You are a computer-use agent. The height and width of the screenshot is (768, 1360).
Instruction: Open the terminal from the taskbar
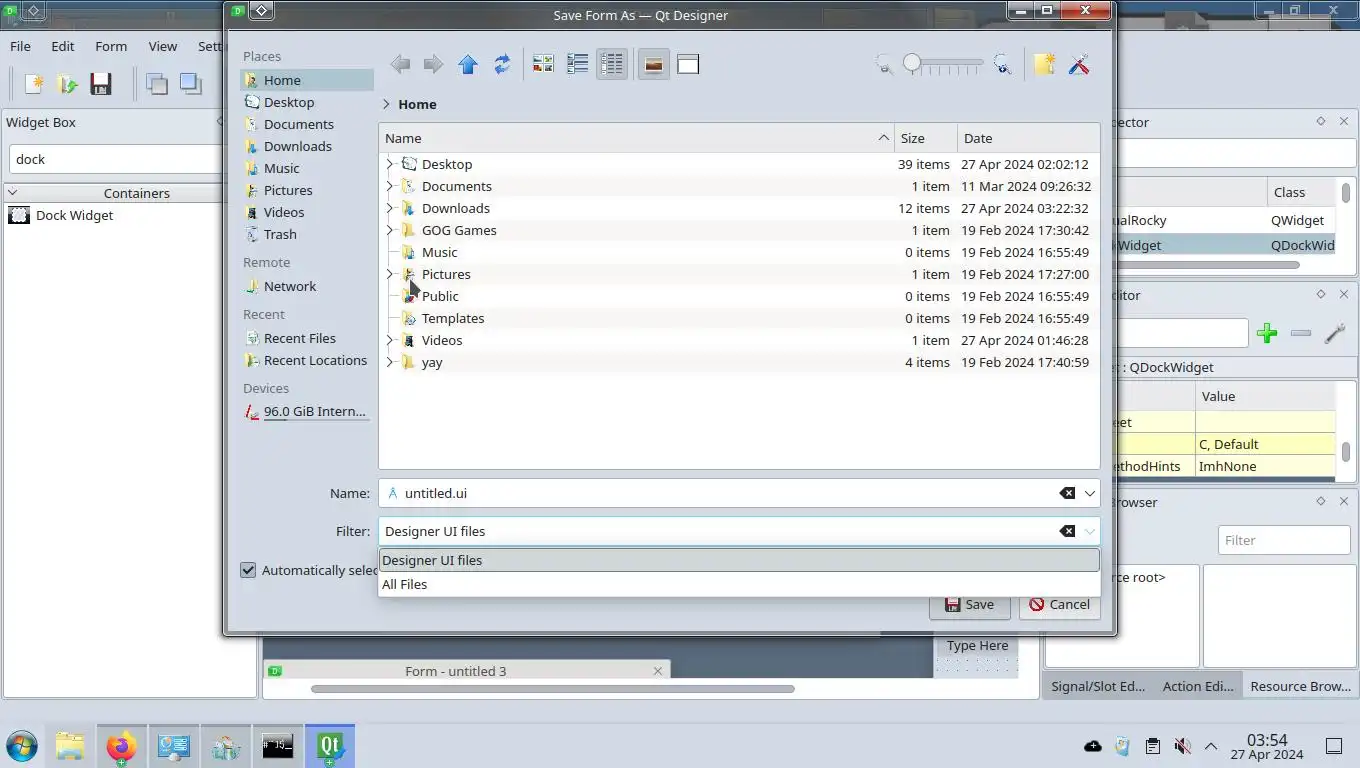(277, 746)
